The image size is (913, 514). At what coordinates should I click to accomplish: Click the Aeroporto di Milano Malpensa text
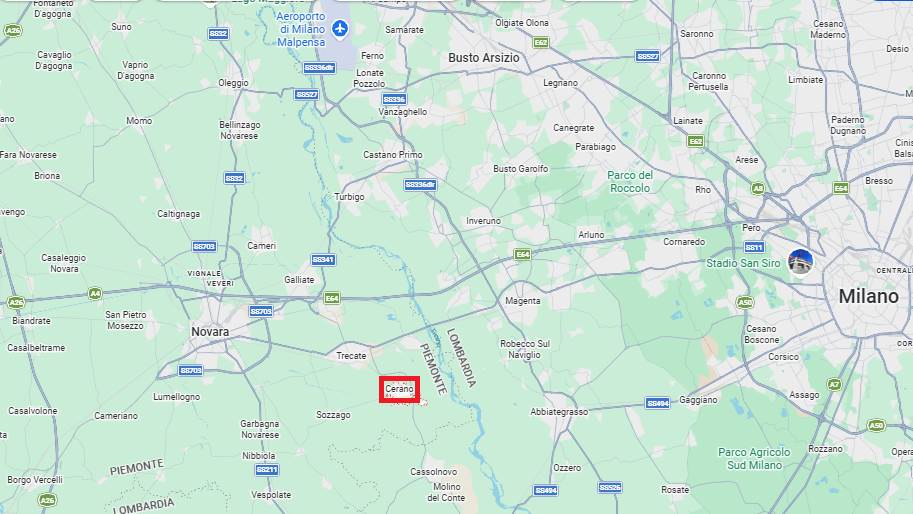point(301,29)
